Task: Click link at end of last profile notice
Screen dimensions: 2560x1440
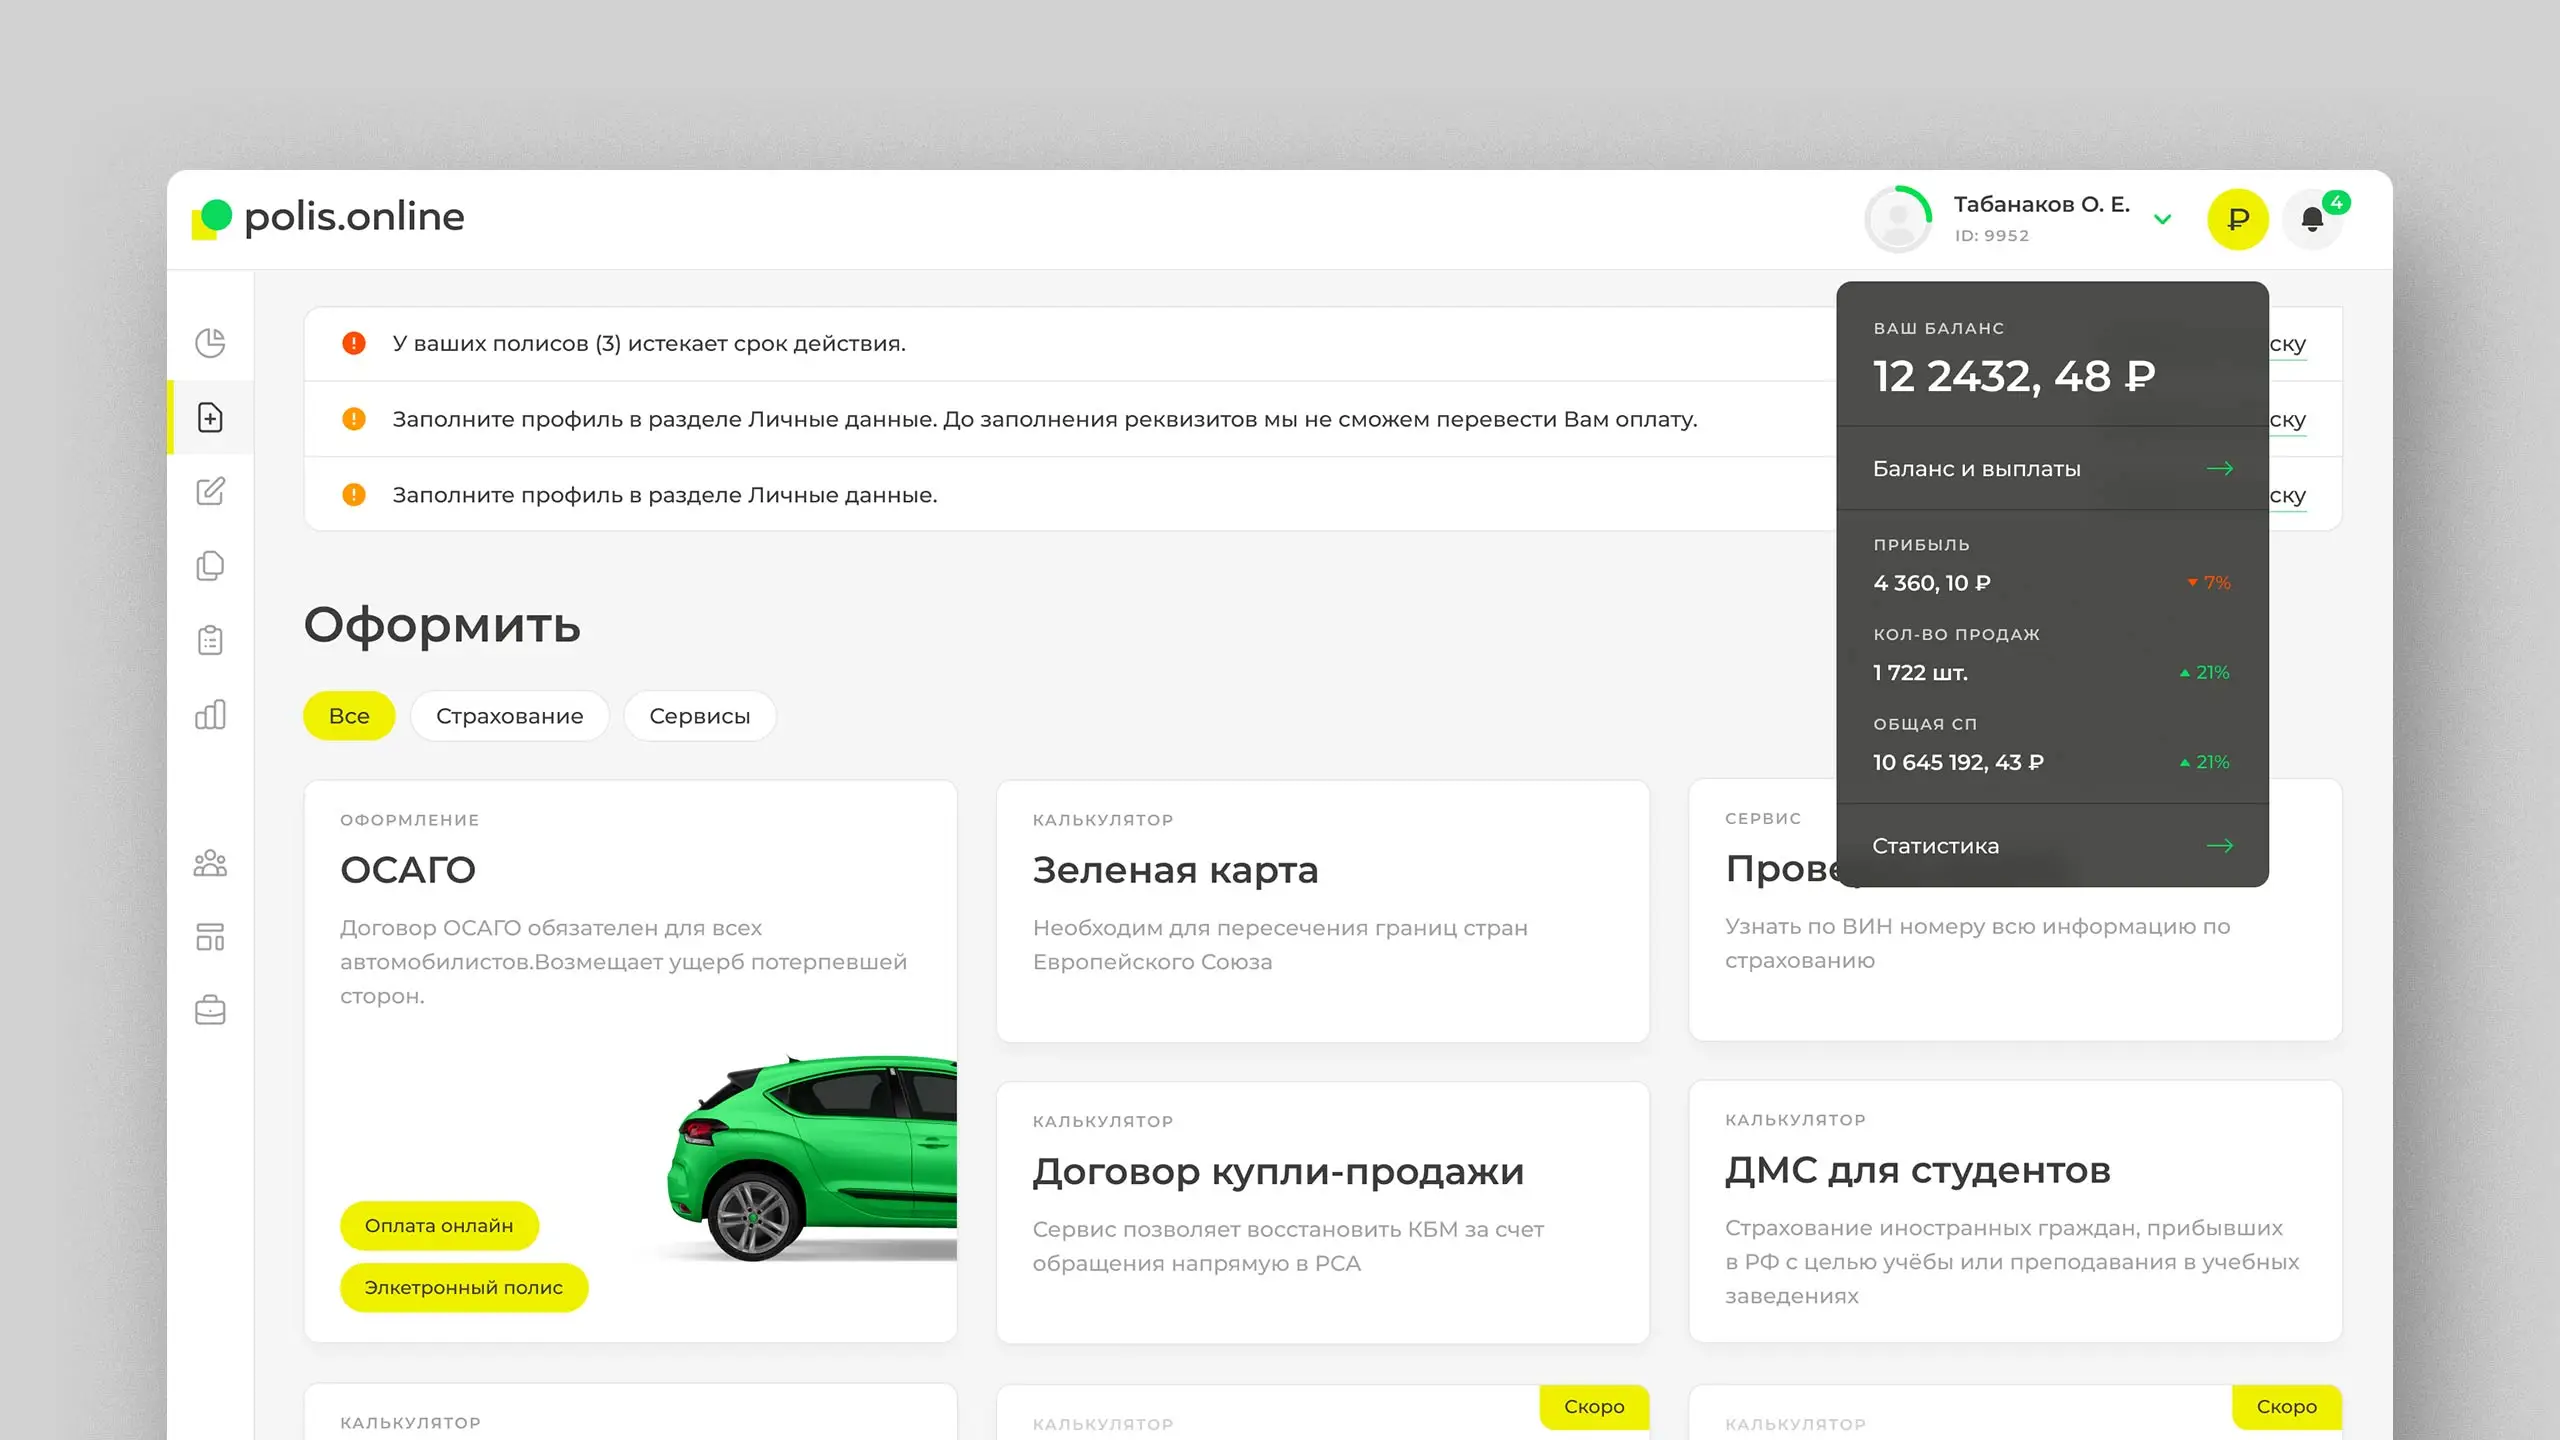Action: point(2288,496)
